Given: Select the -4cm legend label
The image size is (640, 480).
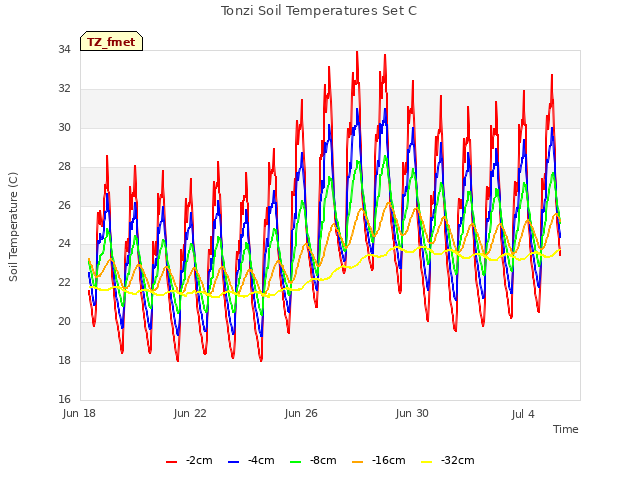Looking at the screenshot, I should [x=261, y=460].
